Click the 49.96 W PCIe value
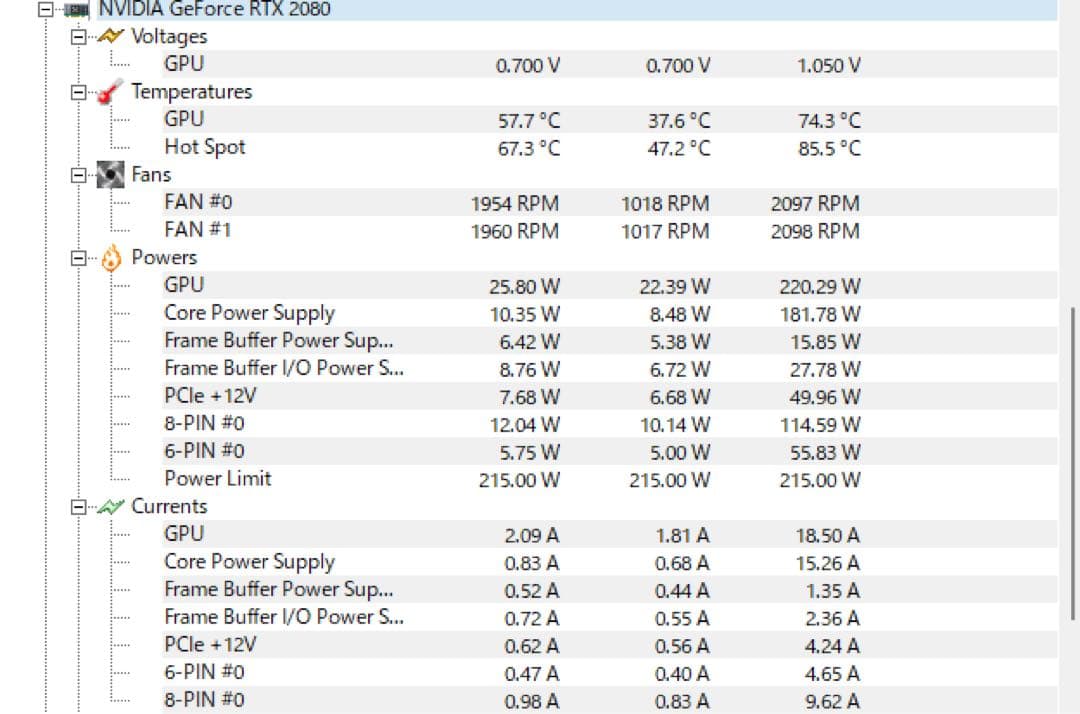Image resolution: width=1080 pixels, height=714 pixels. 825,397
